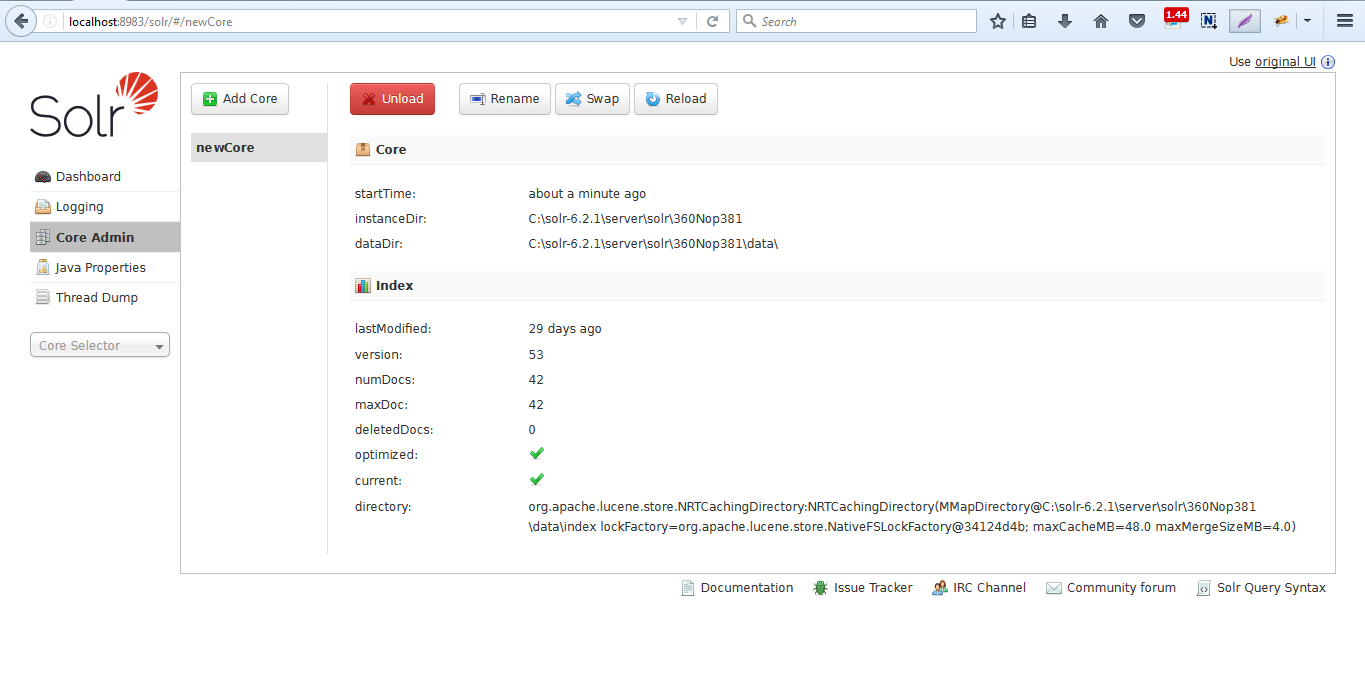Click the startTime value about a minute ago
The width and height of the screenshot is (1365, 698).
click(x=587, y=193)
